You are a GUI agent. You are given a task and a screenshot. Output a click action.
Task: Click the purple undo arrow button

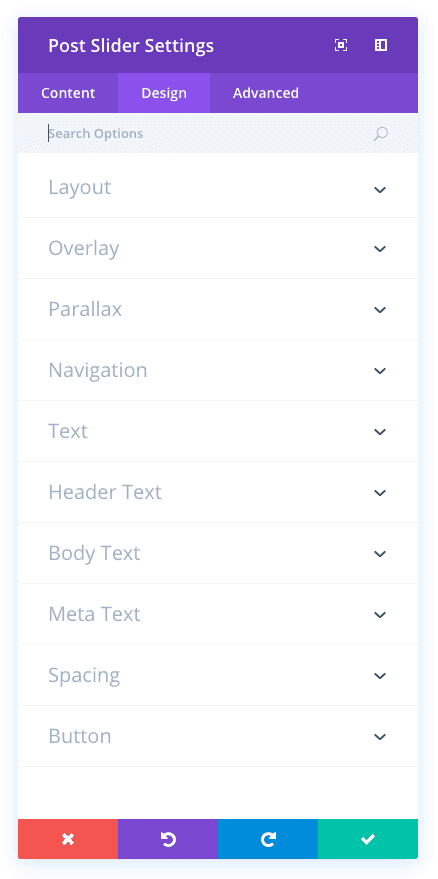pyautogui.click(x=168, y=839)
